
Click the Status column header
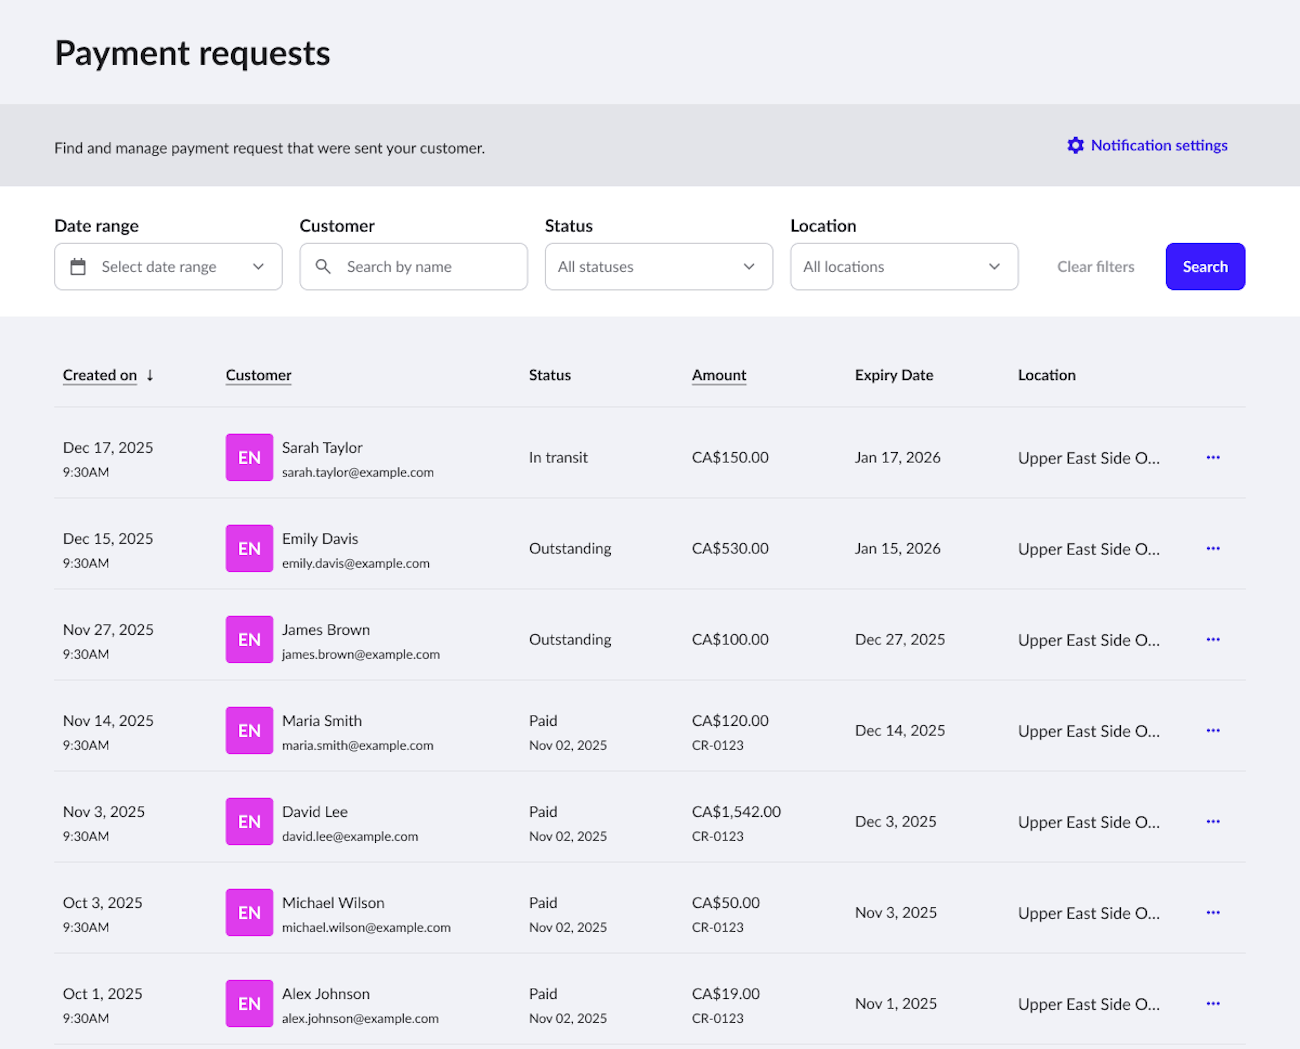click(x=550, y=375)
